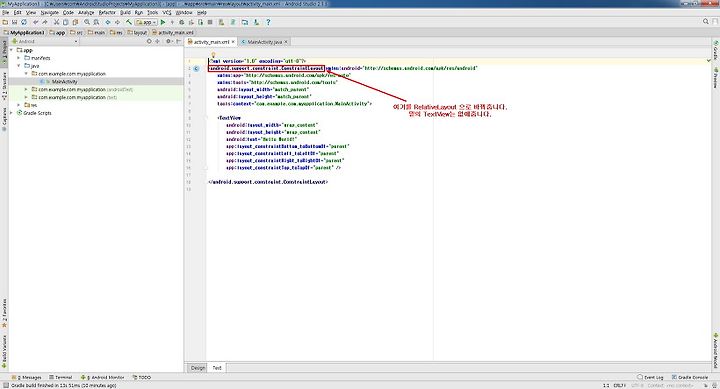Switch to the Text view tab
720x389 pixels.
coord(217,368)
